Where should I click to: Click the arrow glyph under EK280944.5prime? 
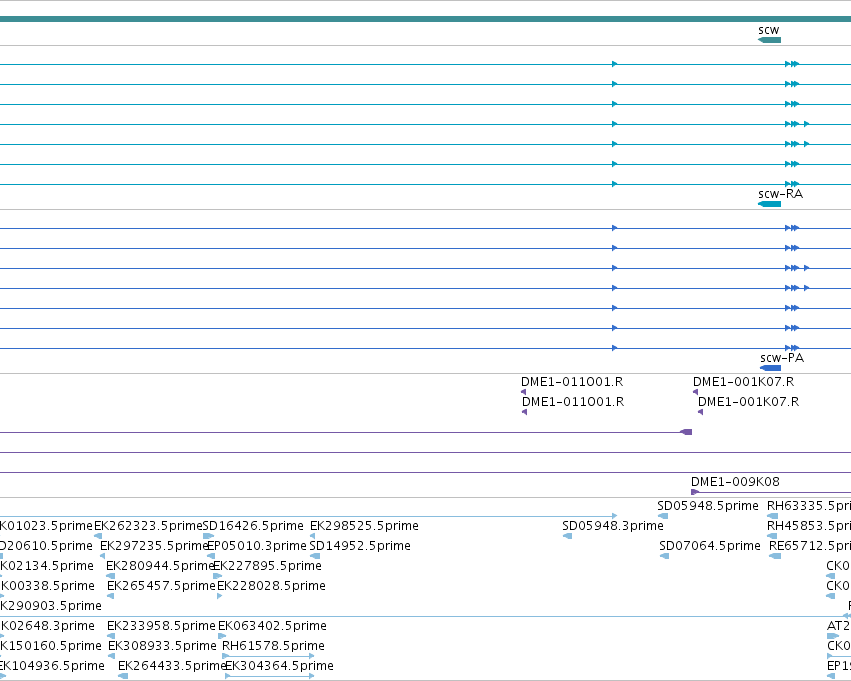[x=110, y=576]
